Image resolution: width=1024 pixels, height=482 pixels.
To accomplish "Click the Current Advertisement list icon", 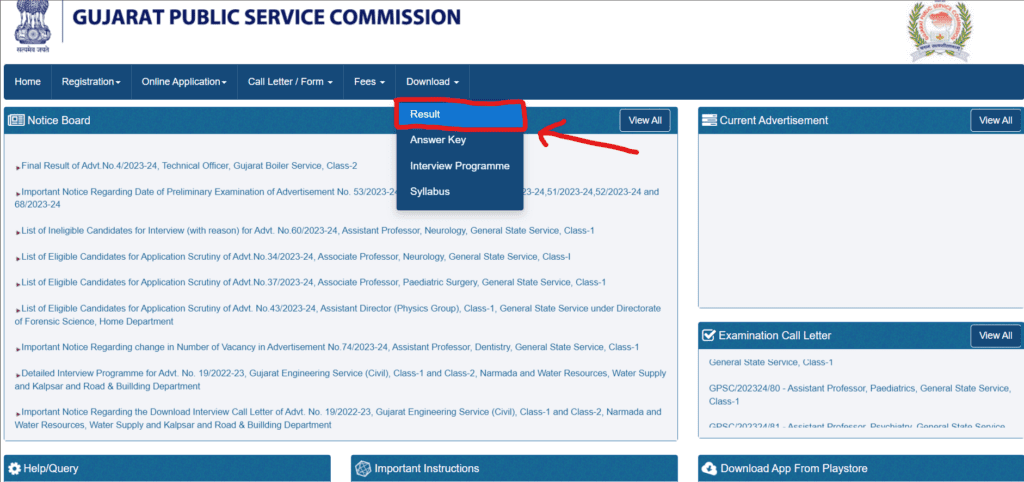I will tap(709, 120).
